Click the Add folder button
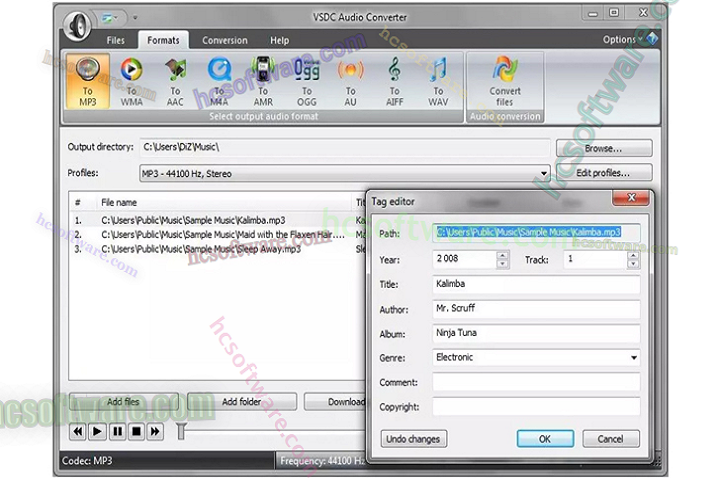The image size is (720, 480). point(242,401)
